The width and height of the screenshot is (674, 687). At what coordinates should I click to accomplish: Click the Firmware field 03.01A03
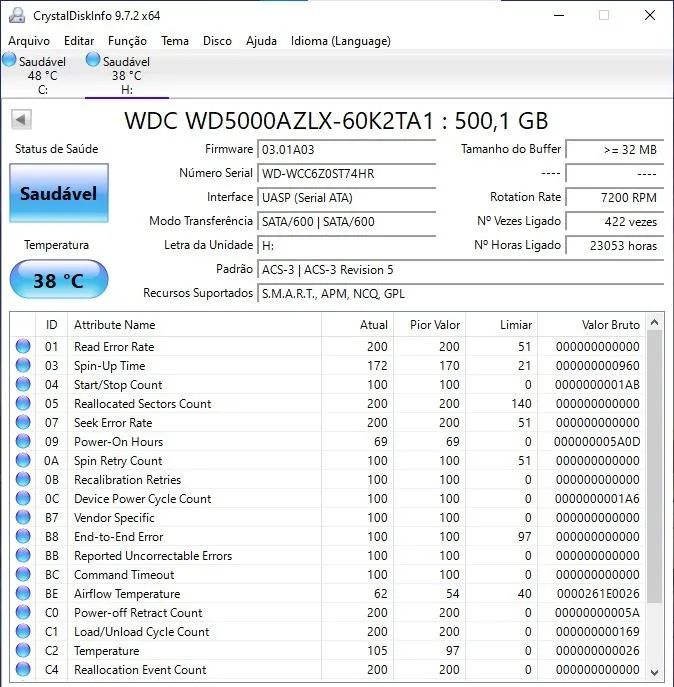347,149
